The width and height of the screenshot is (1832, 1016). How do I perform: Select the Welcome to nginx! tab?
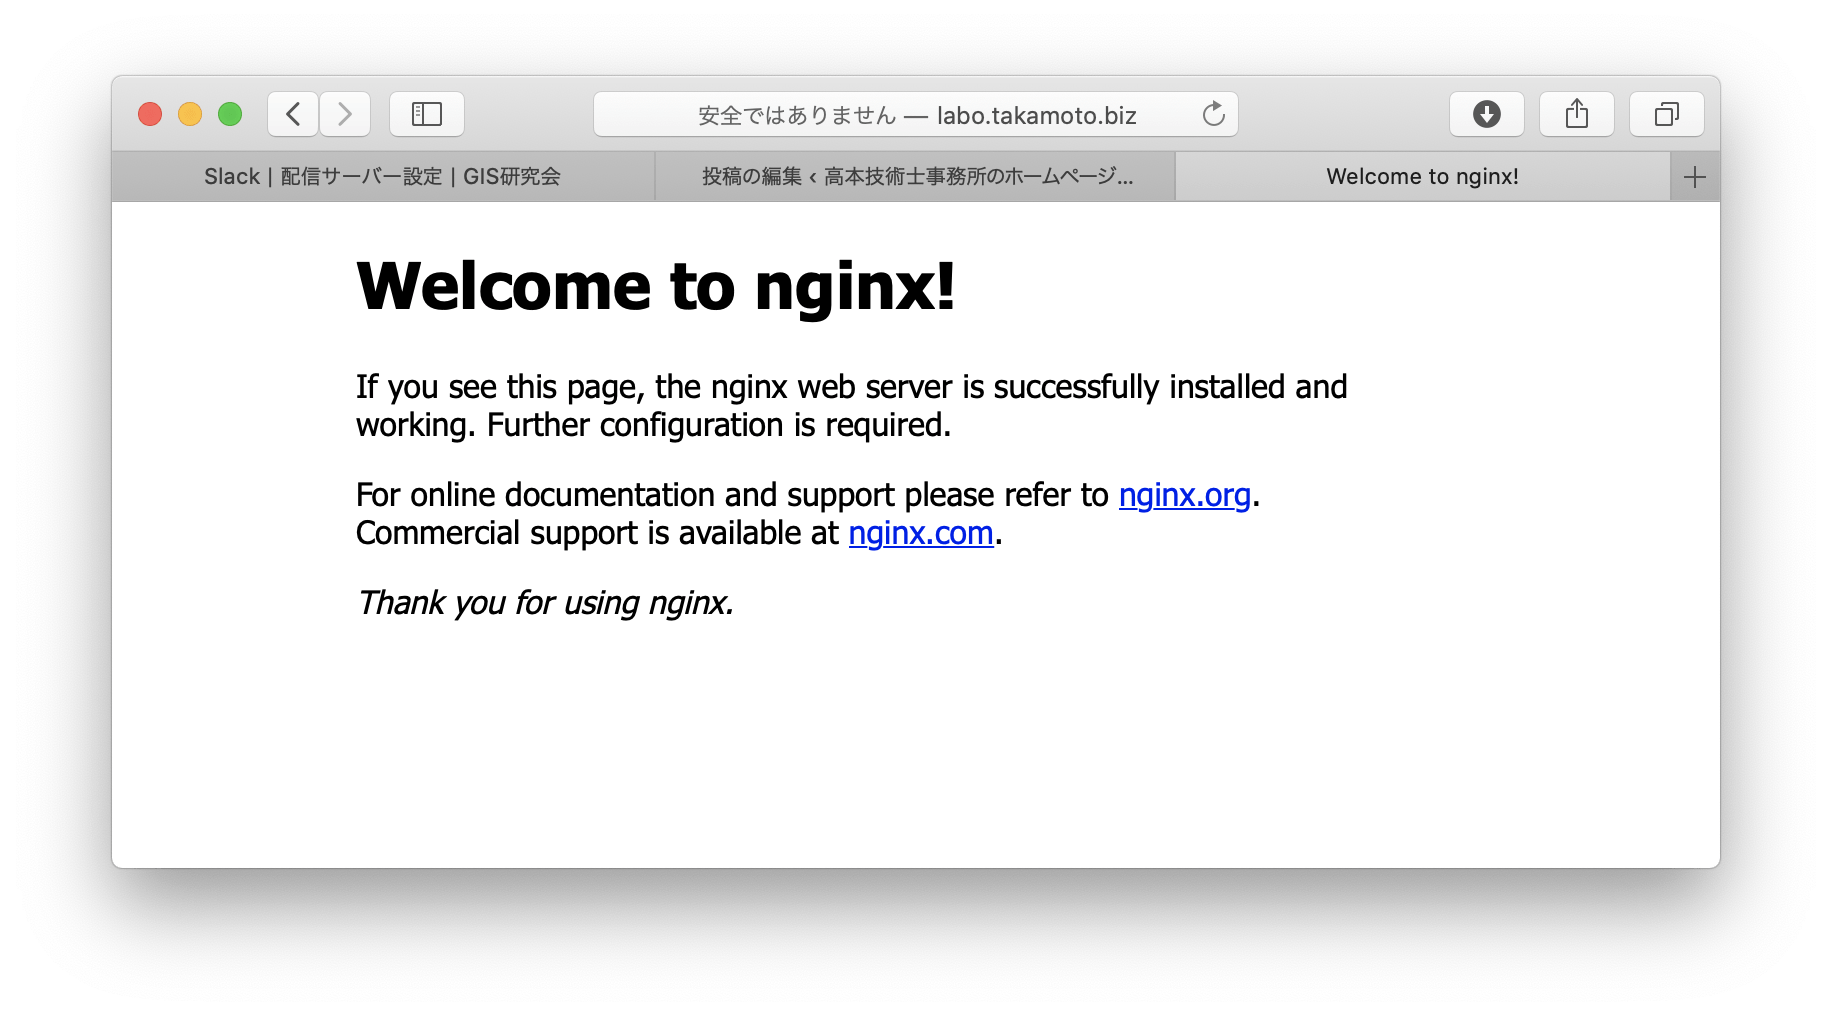click(x=1422, y=177)
